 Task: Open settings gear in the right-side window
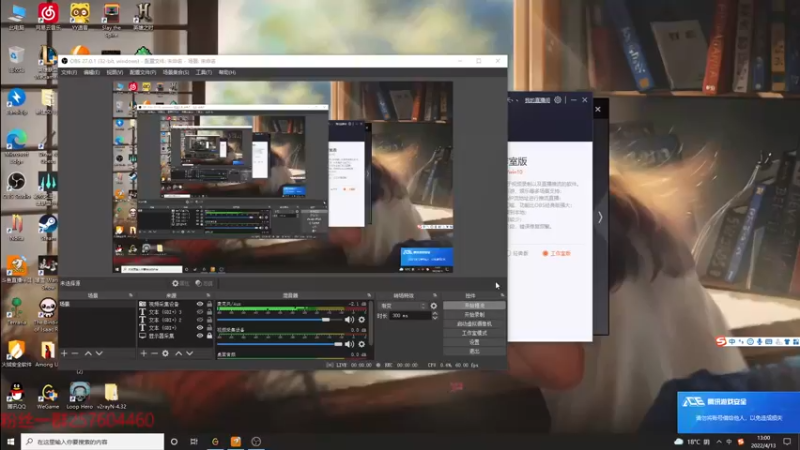(558, 100)
